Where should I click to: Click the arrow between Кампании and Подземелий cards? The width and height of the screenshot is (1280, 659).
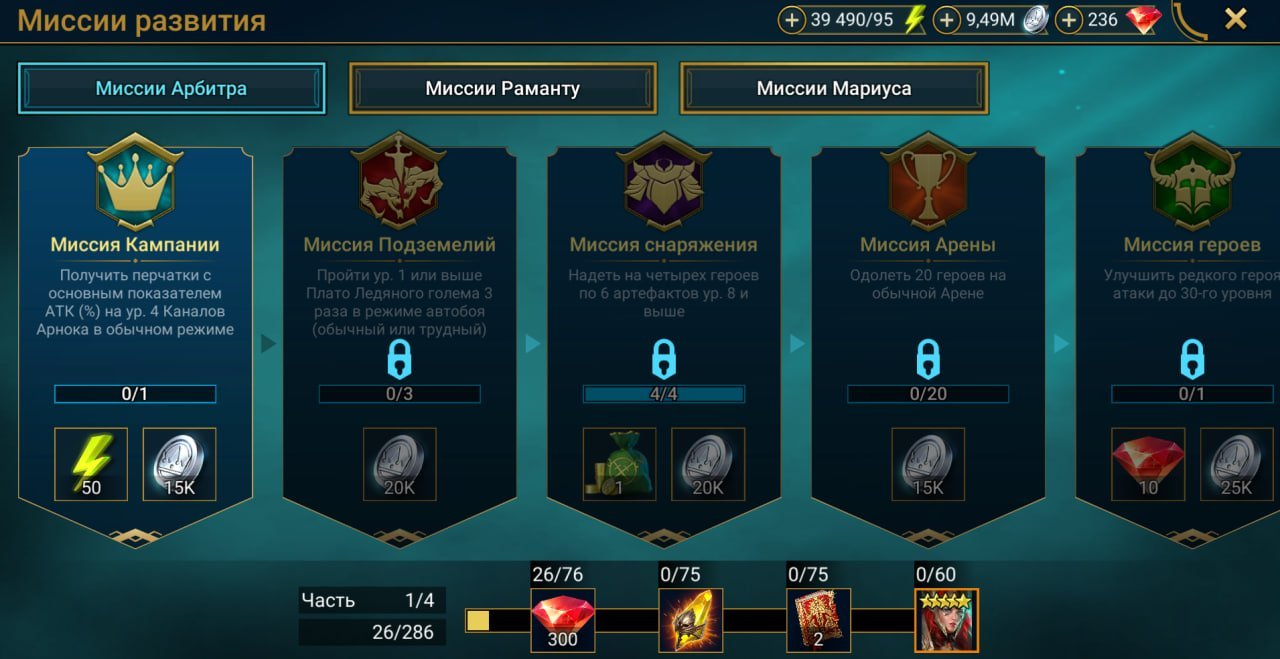click(268, 344)
